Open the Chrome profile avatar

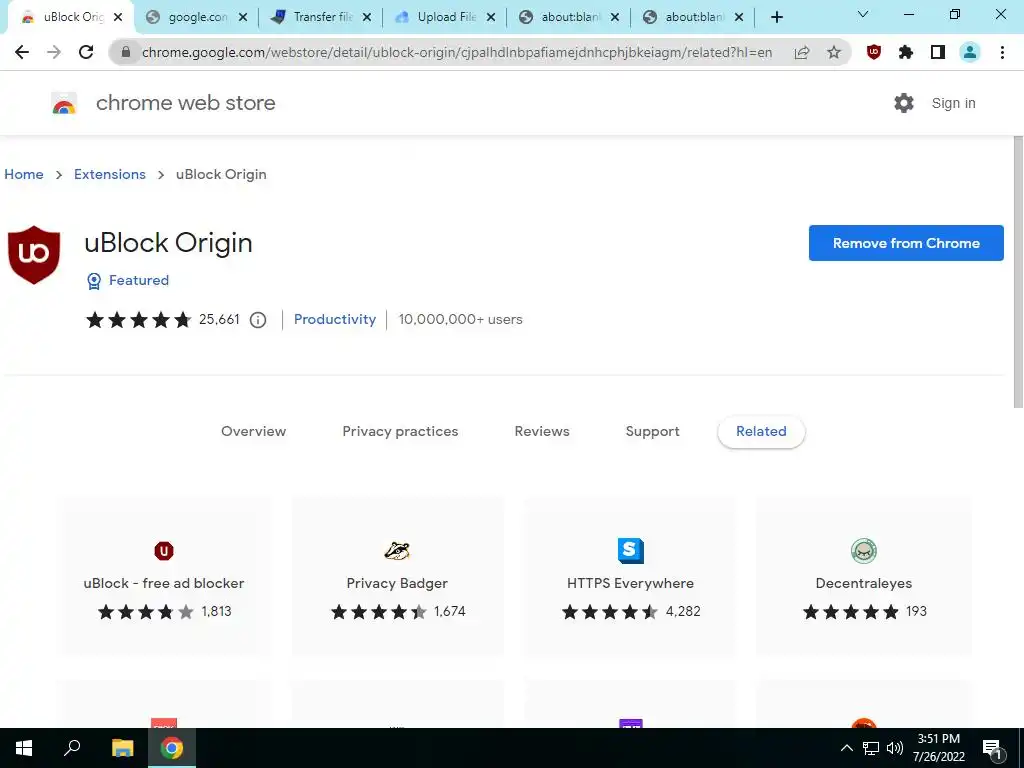tap(970, 52)
